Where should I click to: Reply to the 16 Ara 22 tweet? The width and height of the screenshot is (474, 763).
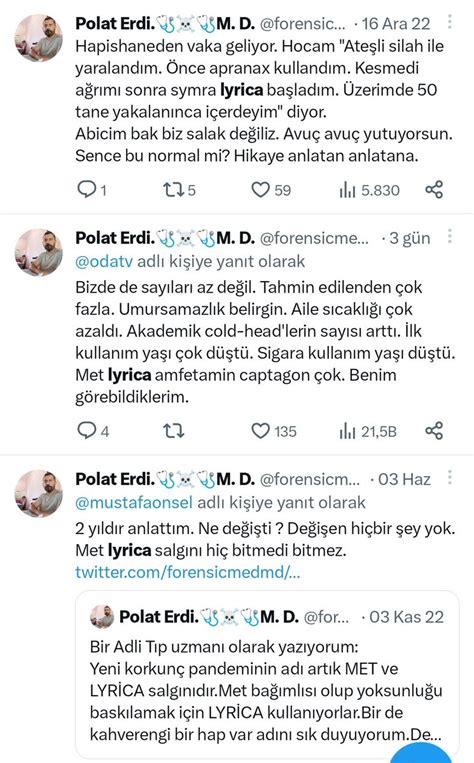(x=91, y=189)
